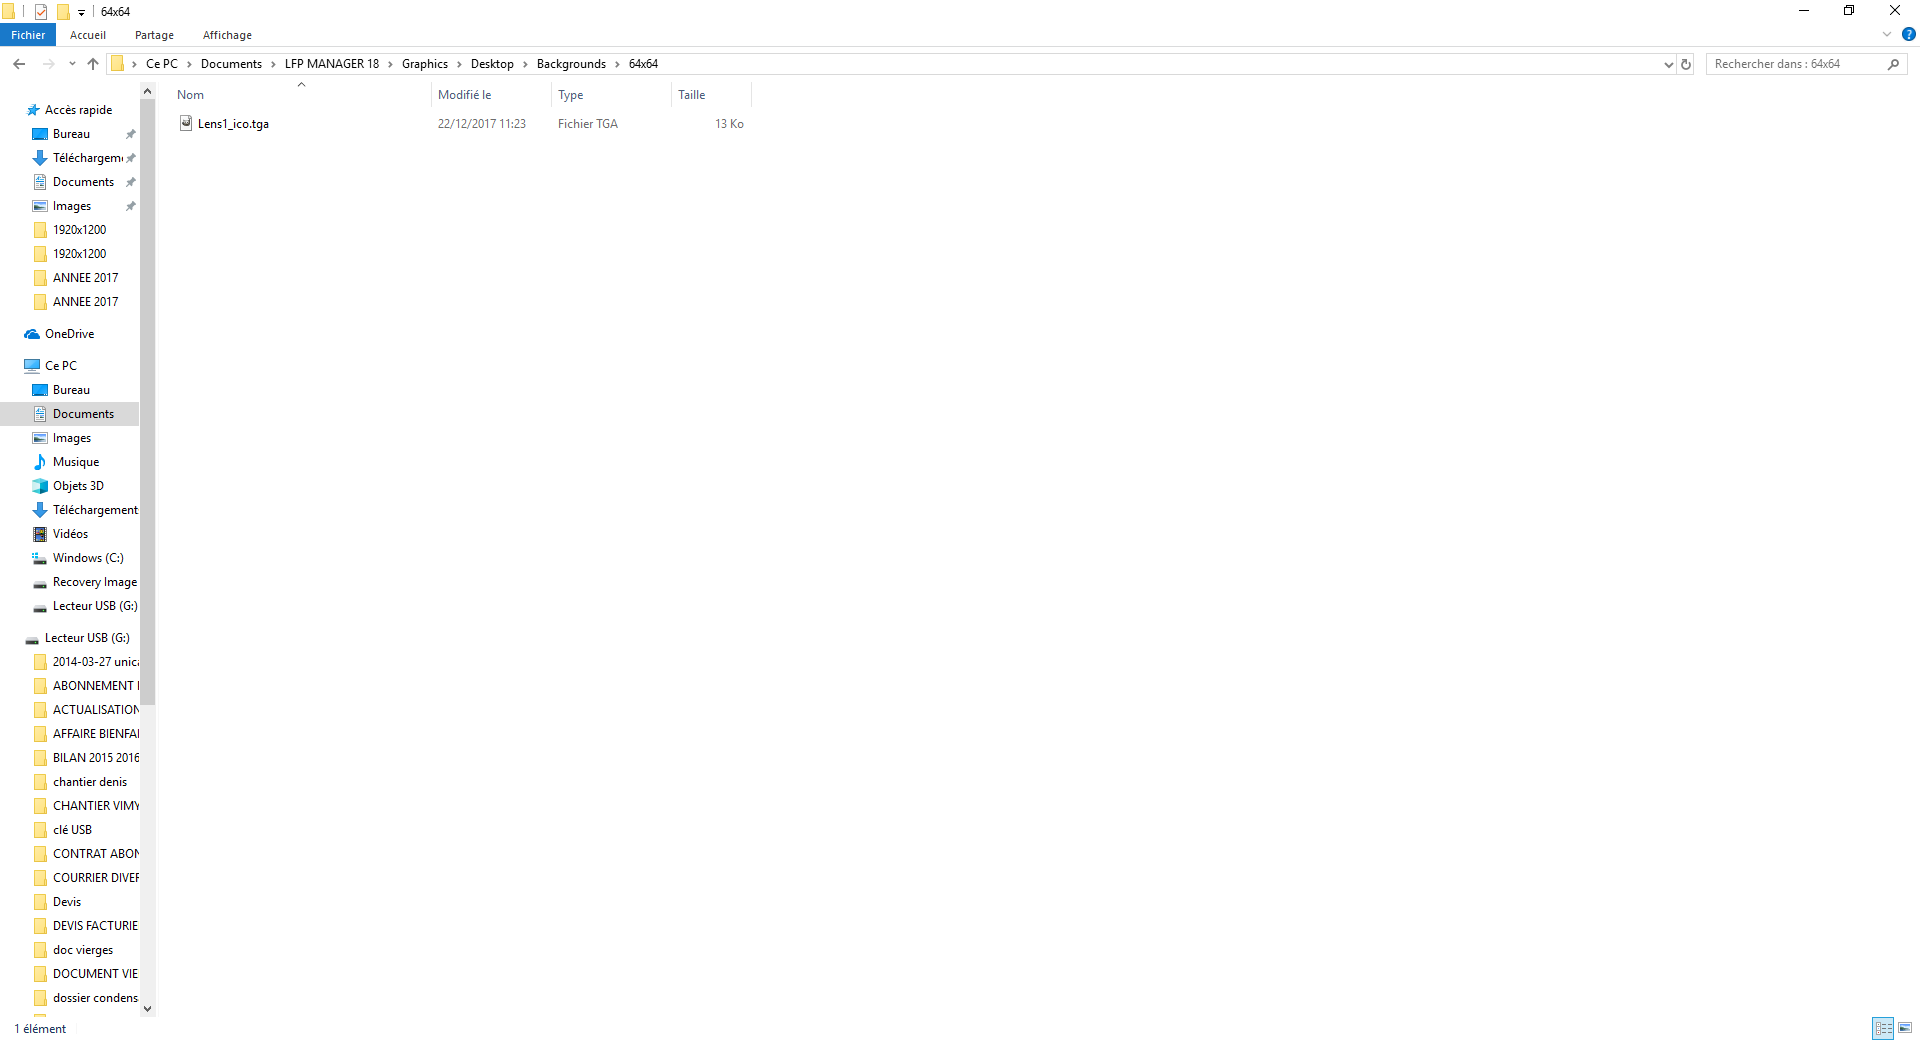Open Lecteur USB (G:) under Ce PC
The image size is (1920, 1040).
point(95,606)
